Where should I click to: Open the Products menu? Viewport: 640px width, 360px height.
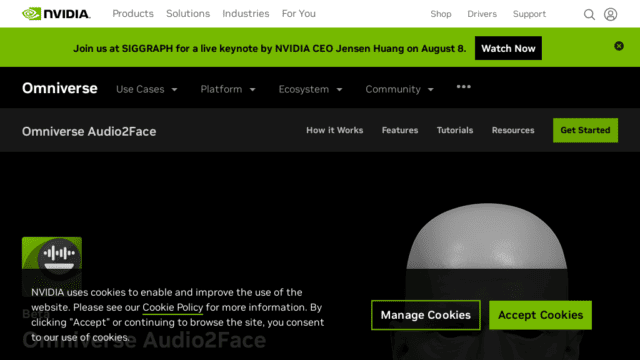tap(133, 14)
